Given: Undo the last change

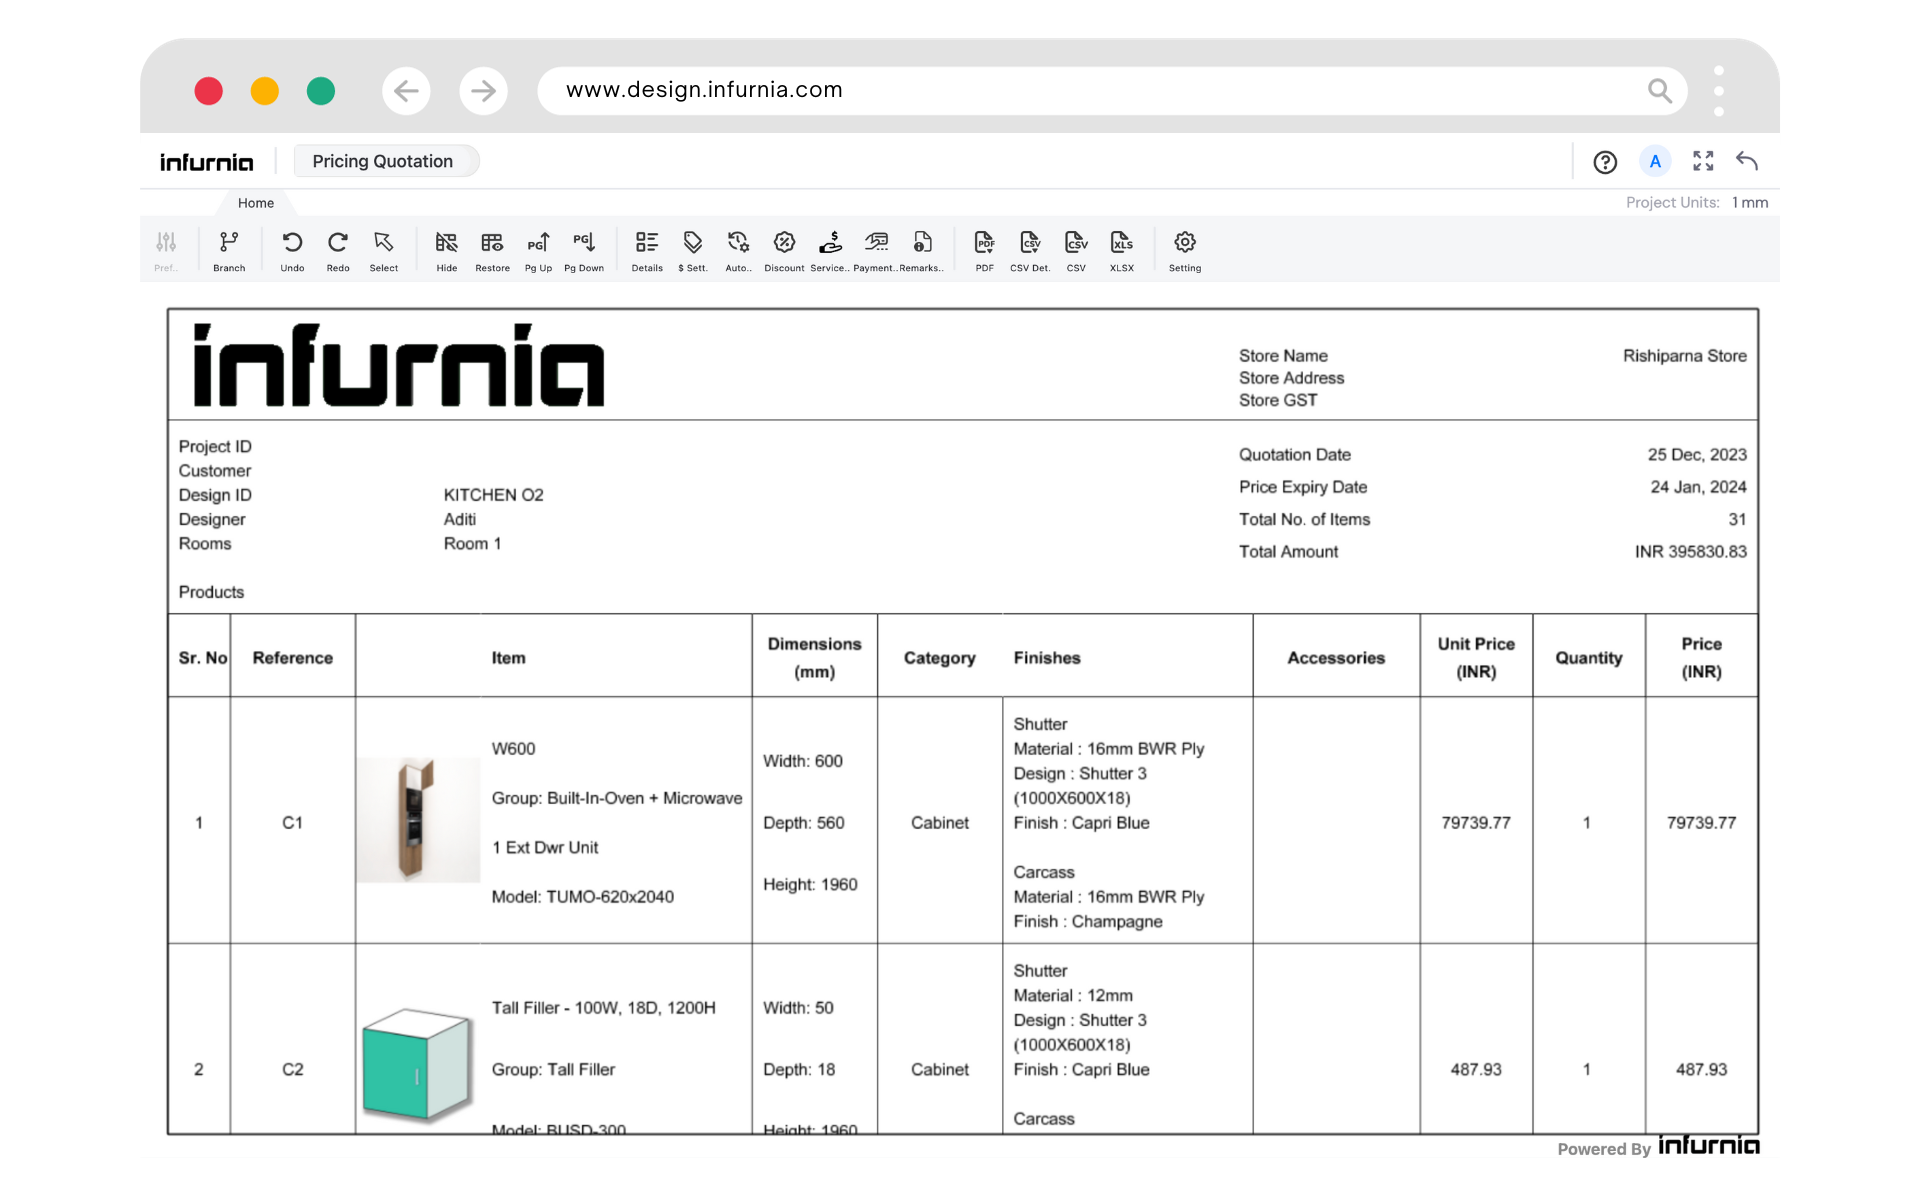Looking at the screenshot, I should point(292,250).
